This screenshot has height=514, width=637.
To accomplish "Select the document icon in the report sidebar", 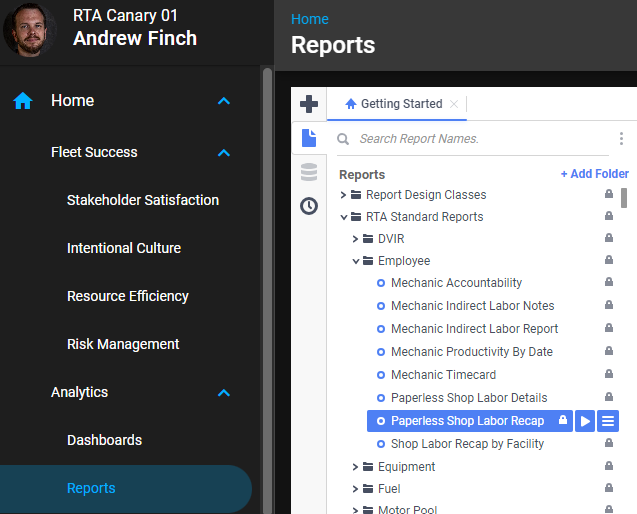I will [x=309, y=138].
